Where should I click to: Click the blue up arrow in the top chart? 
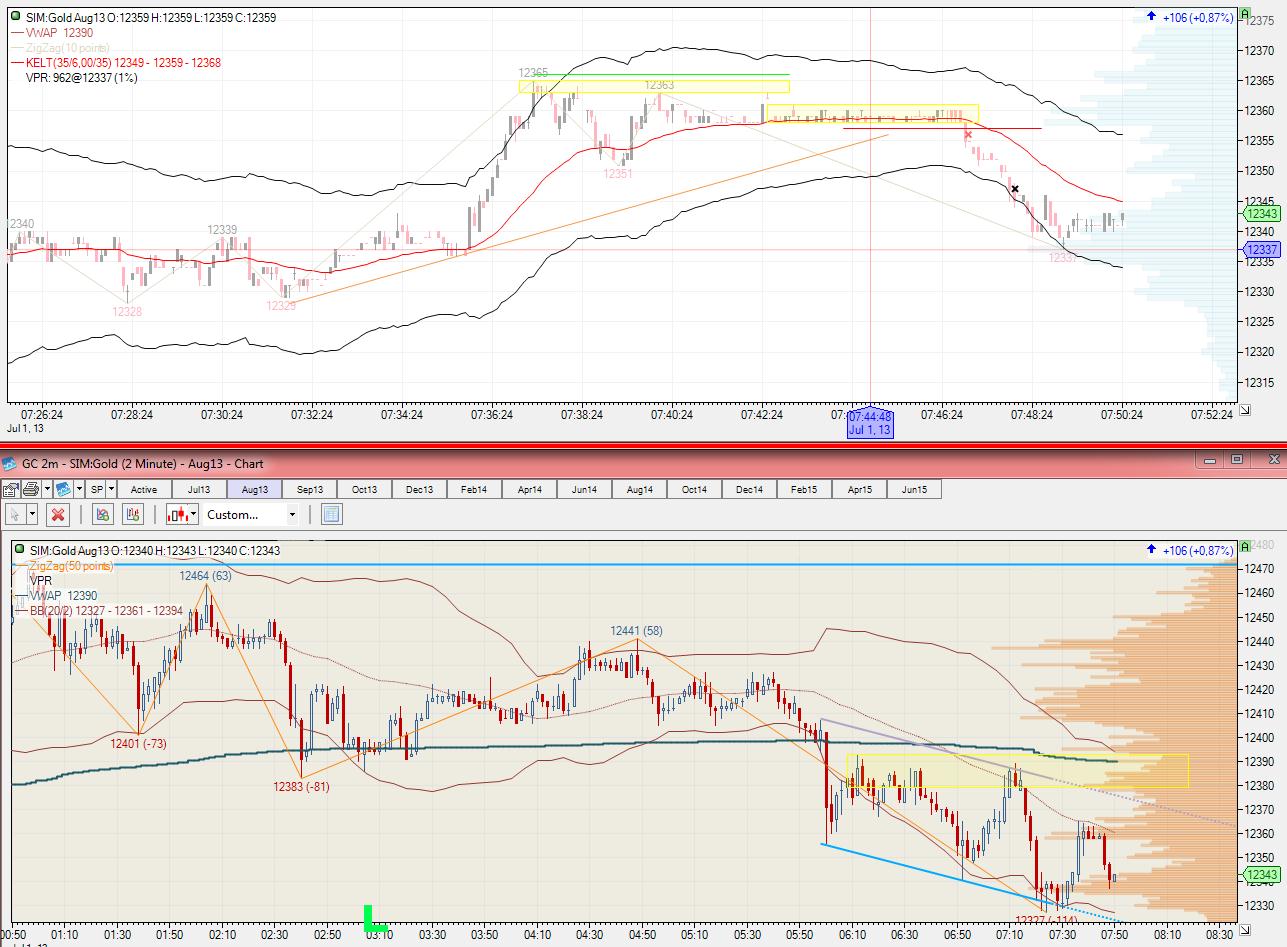(x=1152, y=17)
